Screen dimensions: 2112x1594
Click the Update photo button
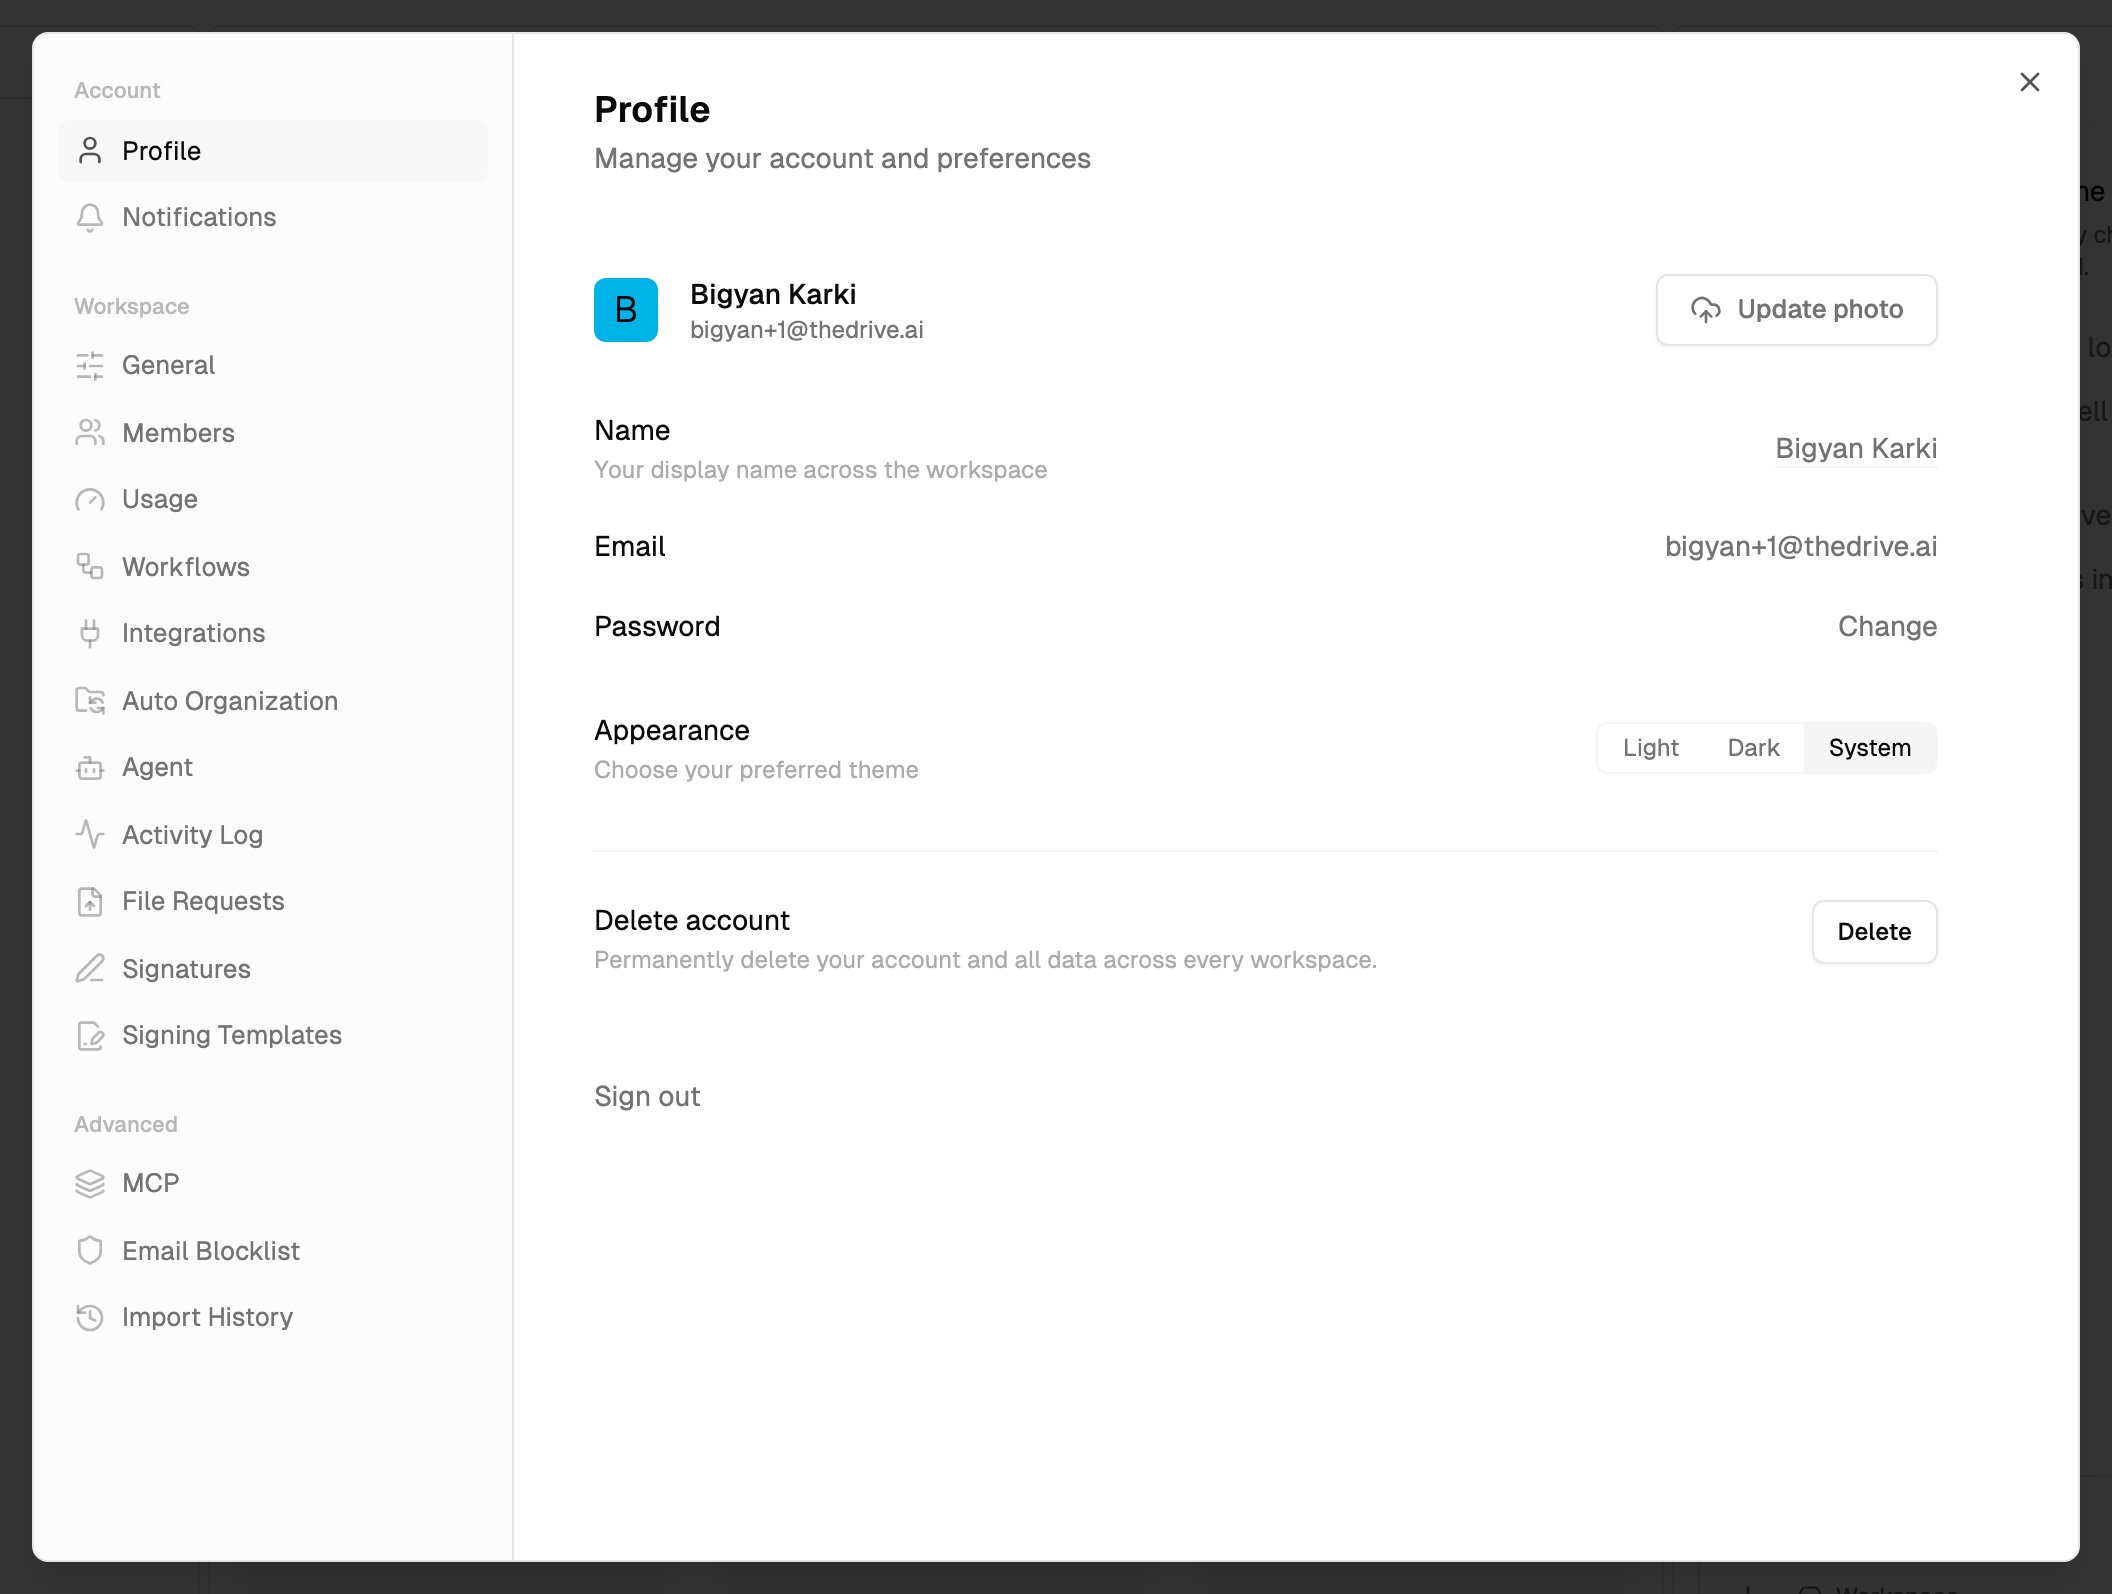(x=1796, y=310)
